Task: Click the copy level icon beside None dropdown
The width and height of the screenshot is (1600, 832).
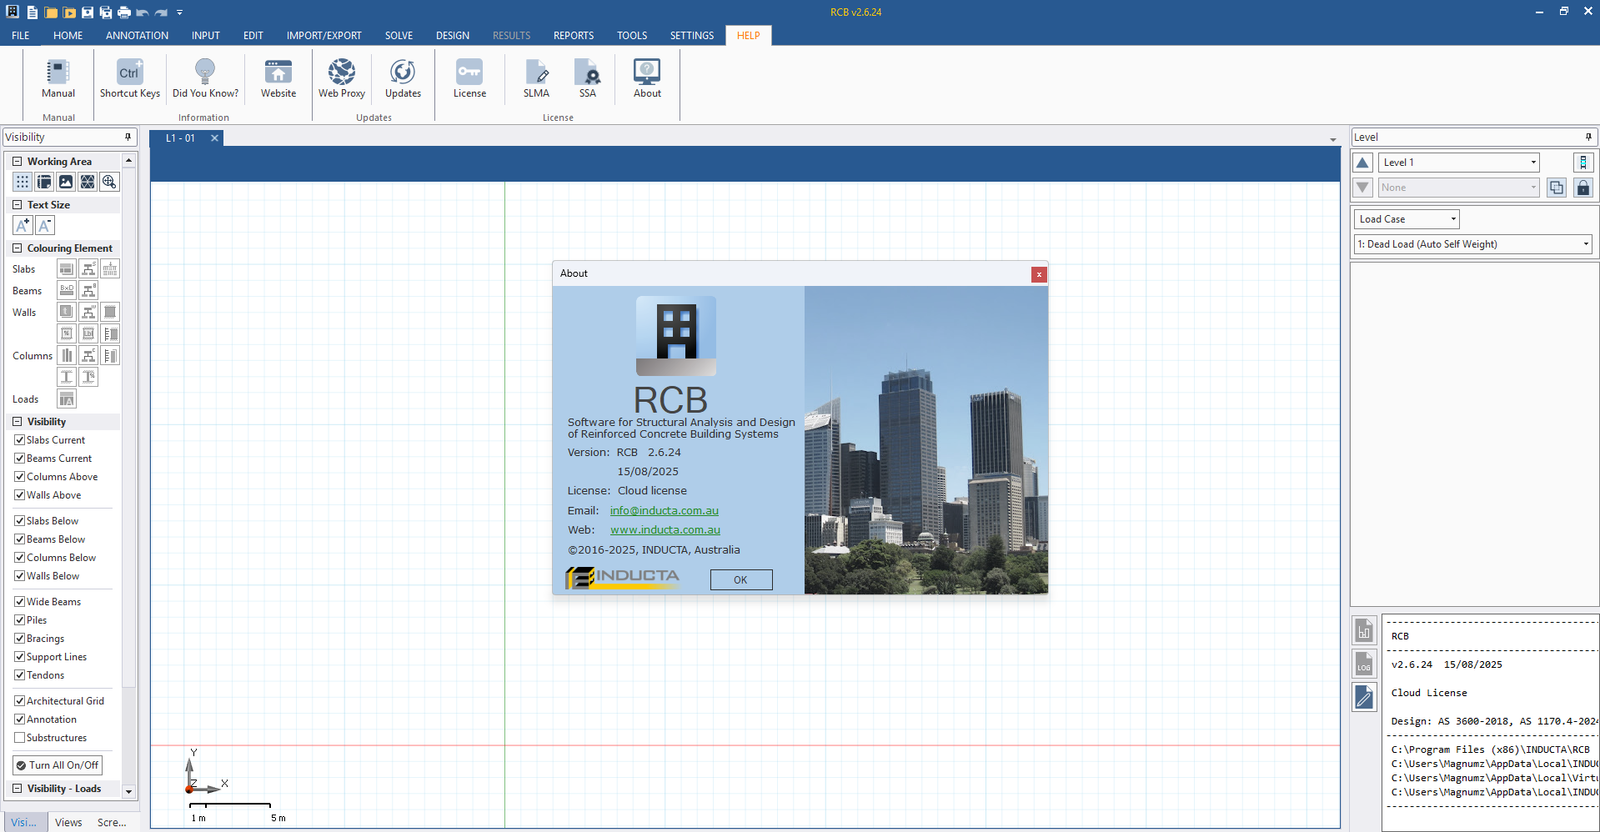Action: click(x=1556, y=187)
